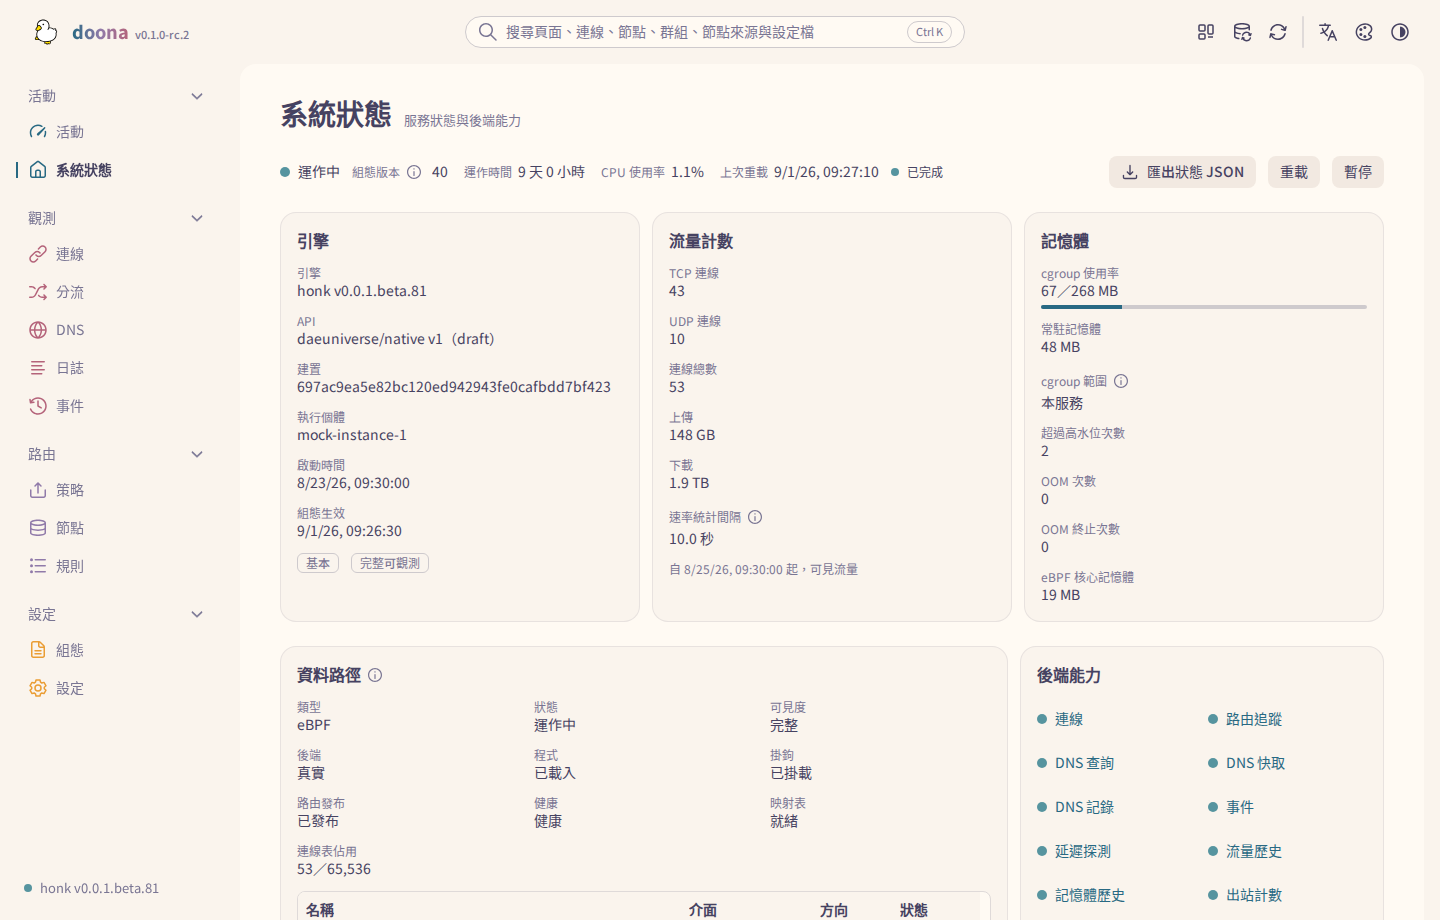Click the 重載 reload button

tap(1294, 172)
